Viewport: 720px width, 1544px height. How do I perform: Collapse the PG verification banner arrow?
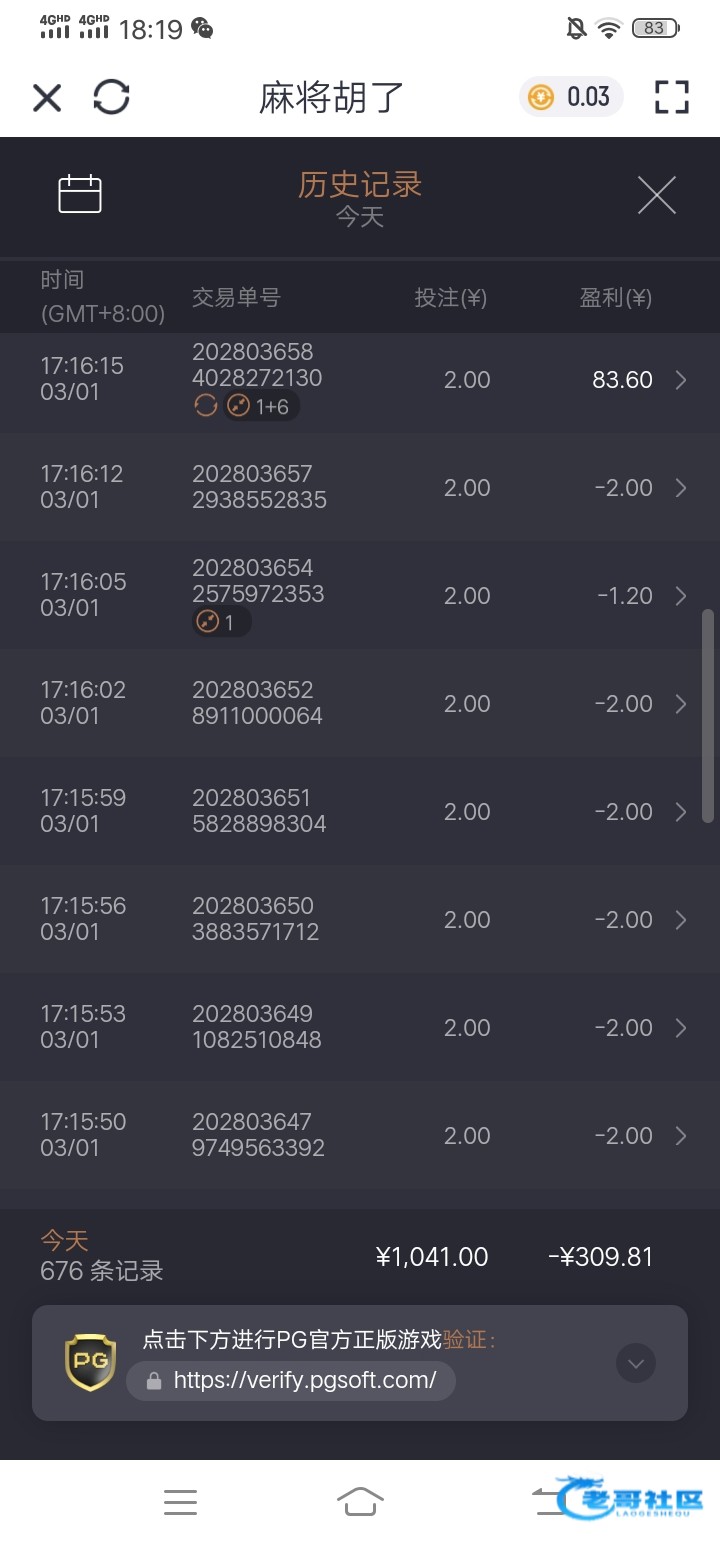click(636, 1362)
